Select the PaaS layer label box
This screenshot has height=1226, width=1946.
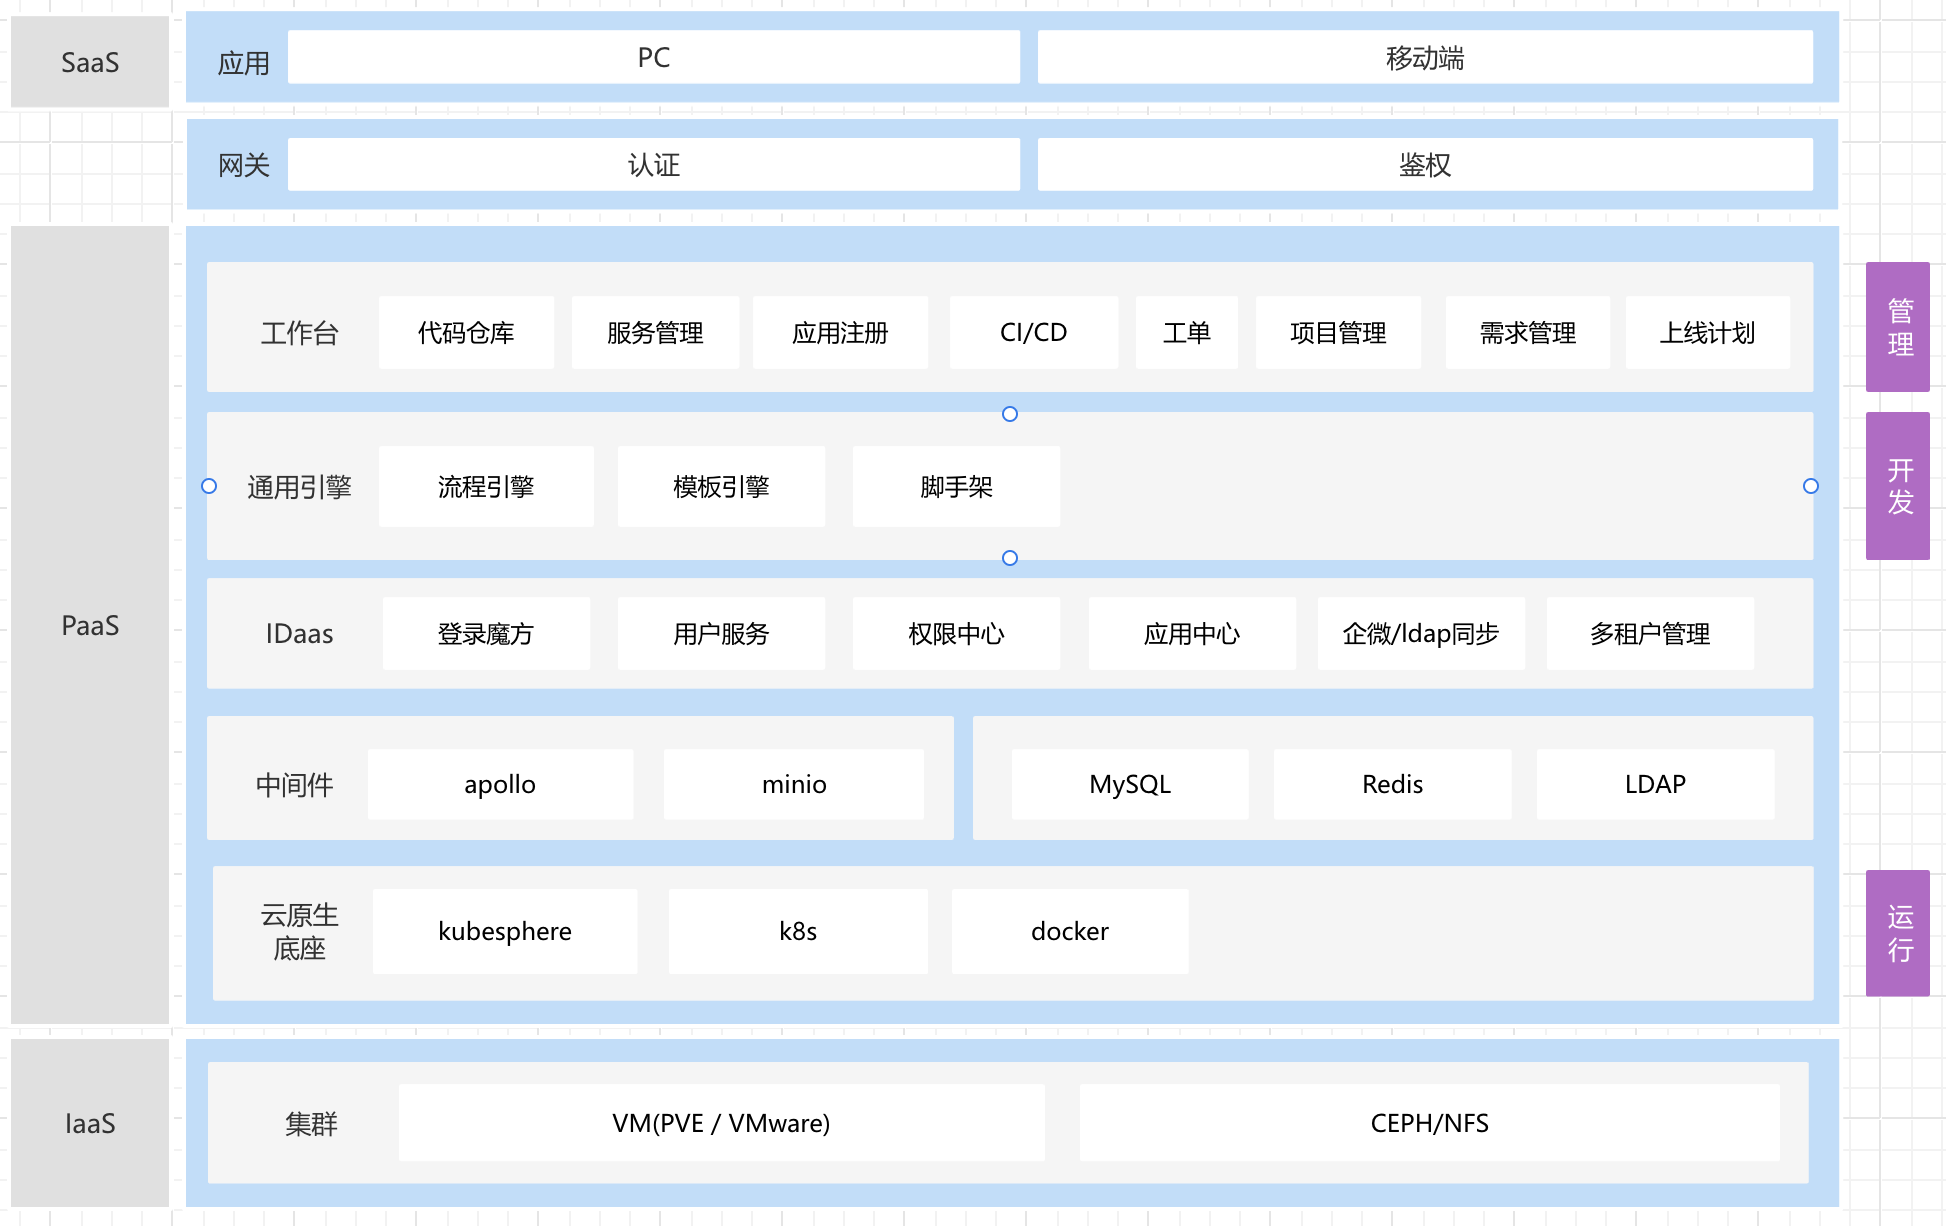coord(90,625)
